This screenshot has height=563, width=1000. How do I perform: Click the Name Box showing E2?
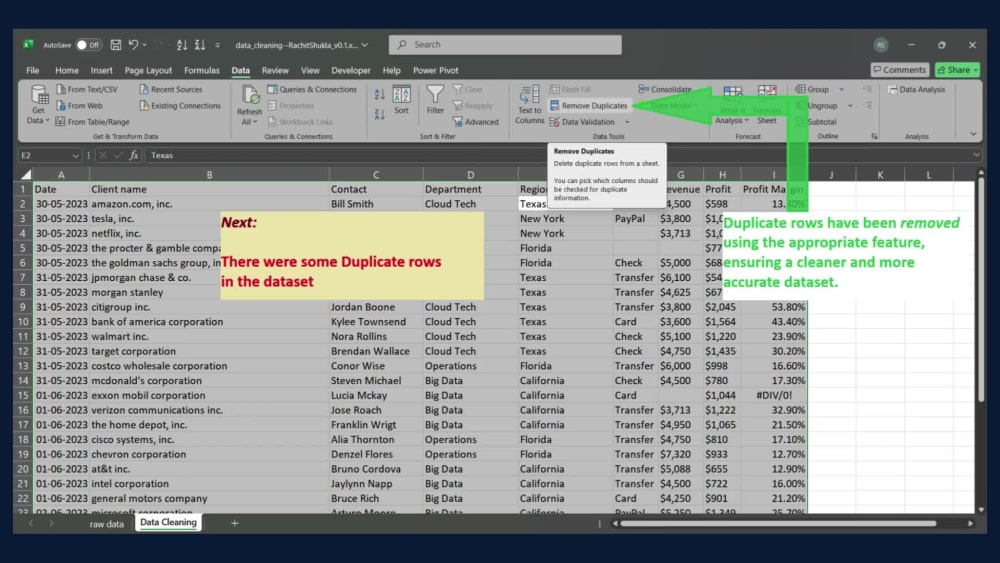click(50, 155)
